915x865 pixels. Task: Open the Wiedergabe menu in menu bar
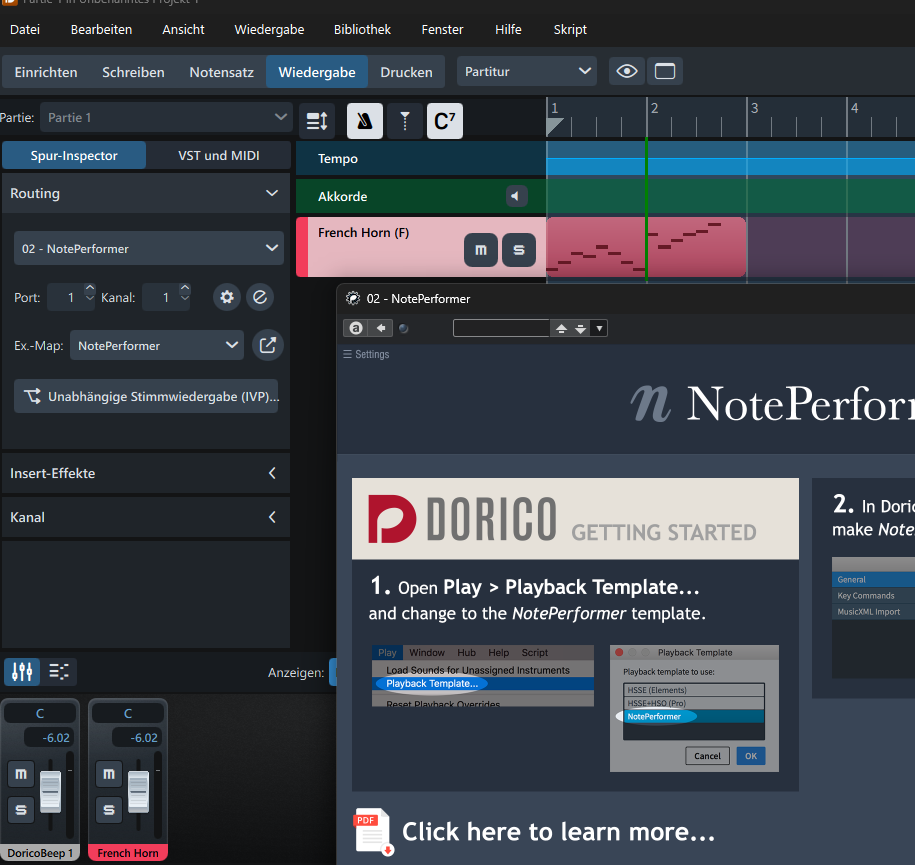point(269,30)
